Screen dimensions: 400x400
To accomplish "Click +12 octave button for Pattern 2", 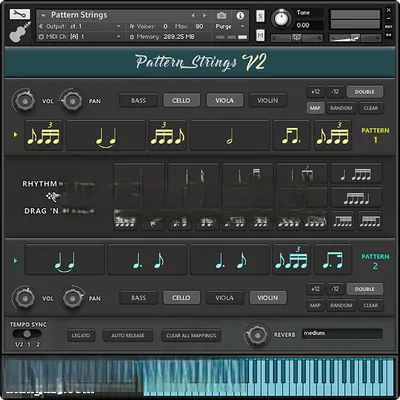I will click(315, 289).
